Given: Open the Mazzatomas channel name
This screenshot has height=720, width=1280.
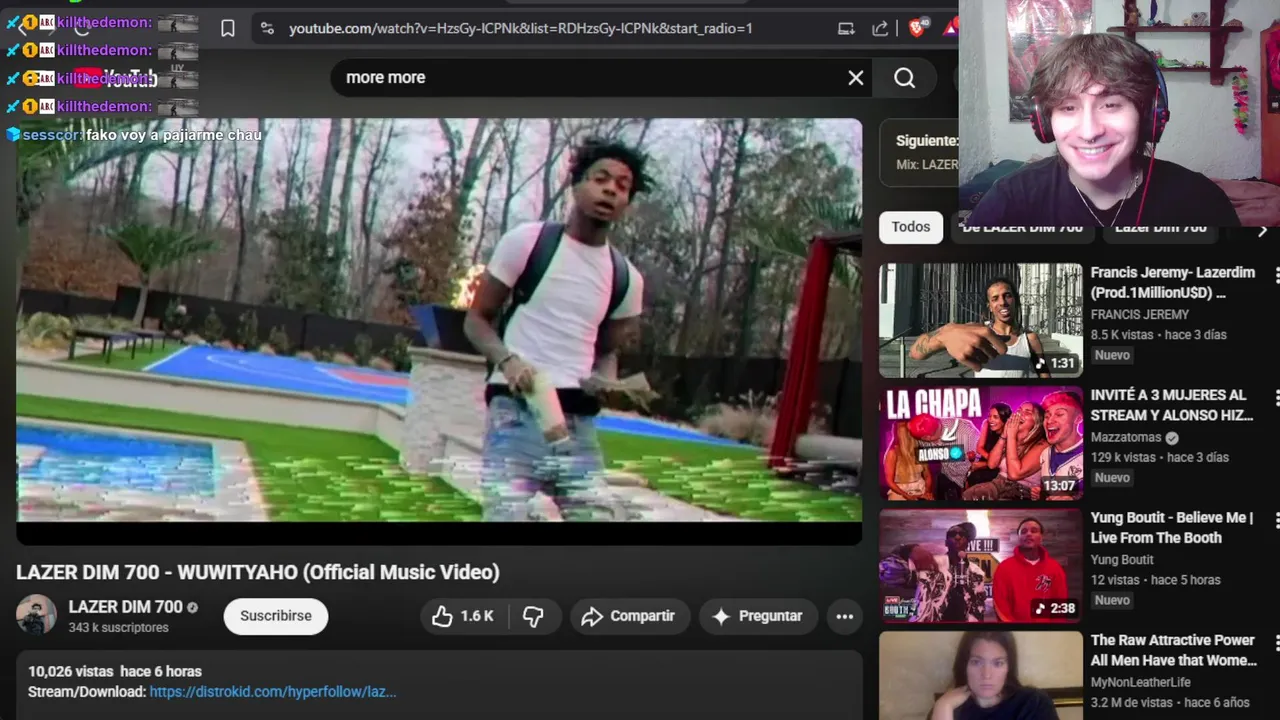Looking at the screenshot, I should click(x=1126, y=437).
